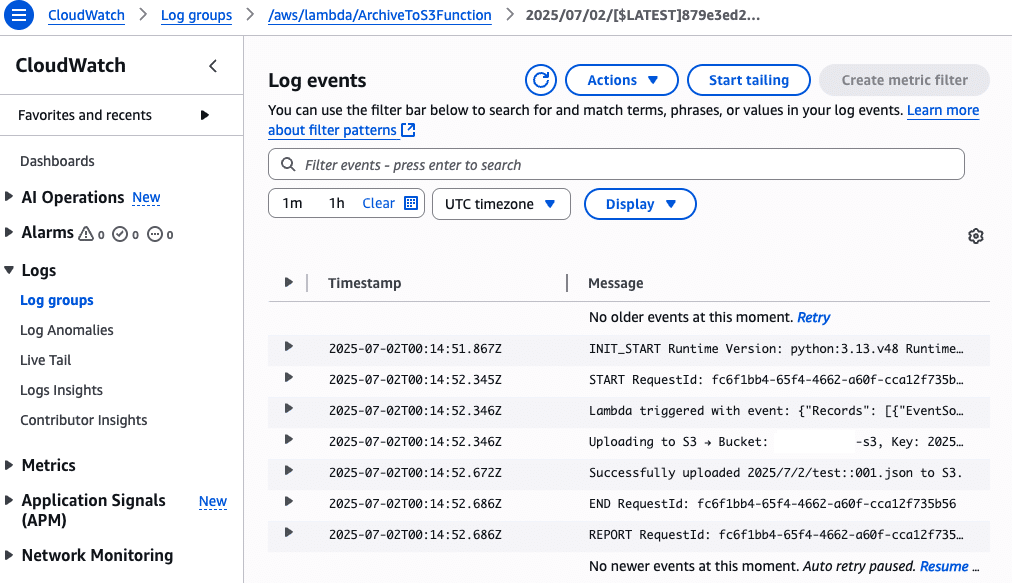Select Logs Insights in sidebar
Viewport: 1012px width, 583px height.
pos(61,390)
